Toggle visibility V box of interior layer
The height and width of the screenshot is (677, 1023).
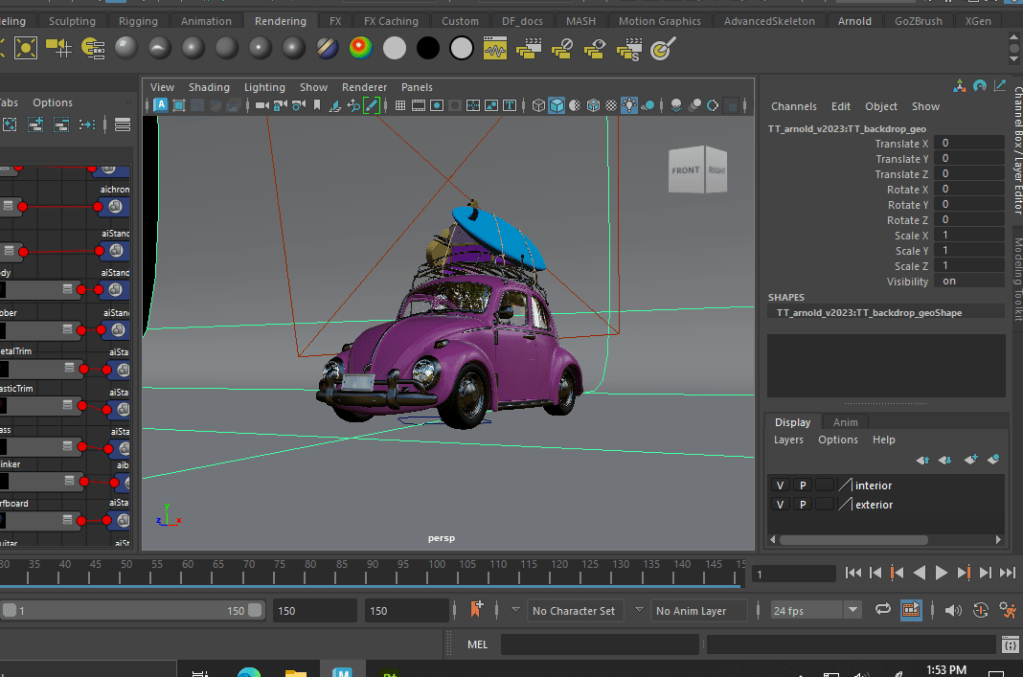point(780,485)
